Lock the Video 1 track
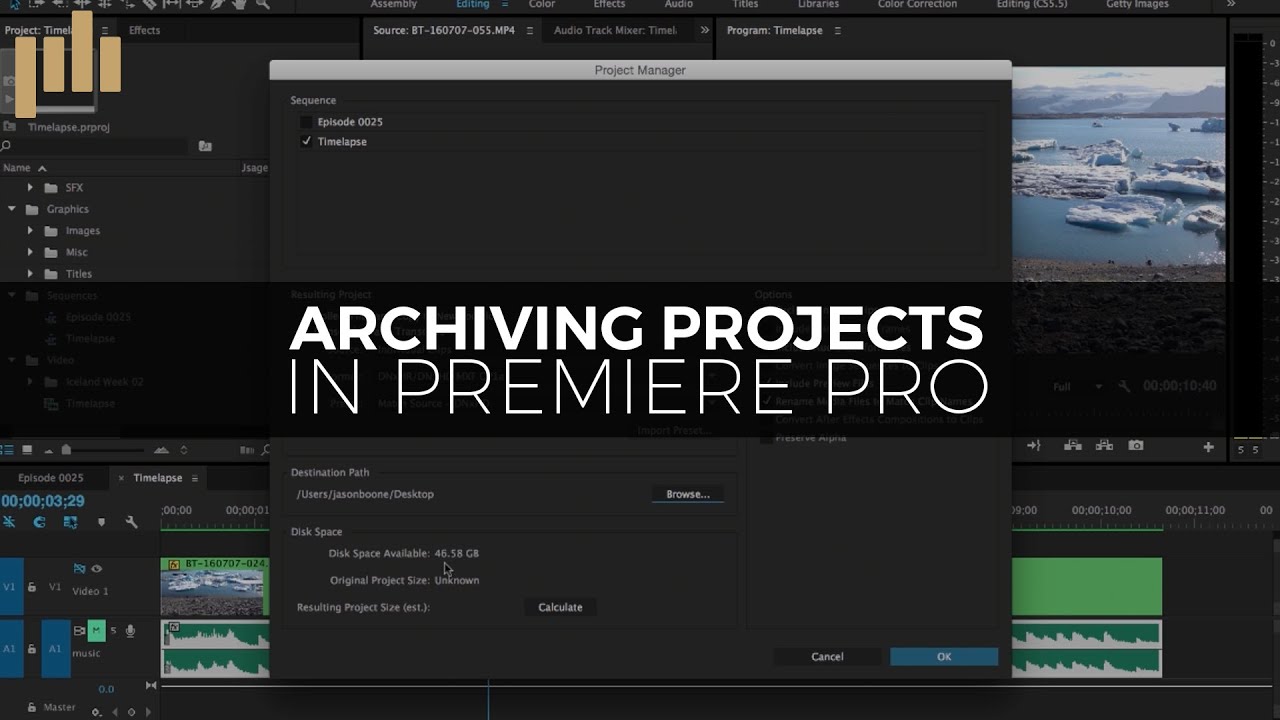This screenshot has height=720, width=1280. (x=32, y=588)
